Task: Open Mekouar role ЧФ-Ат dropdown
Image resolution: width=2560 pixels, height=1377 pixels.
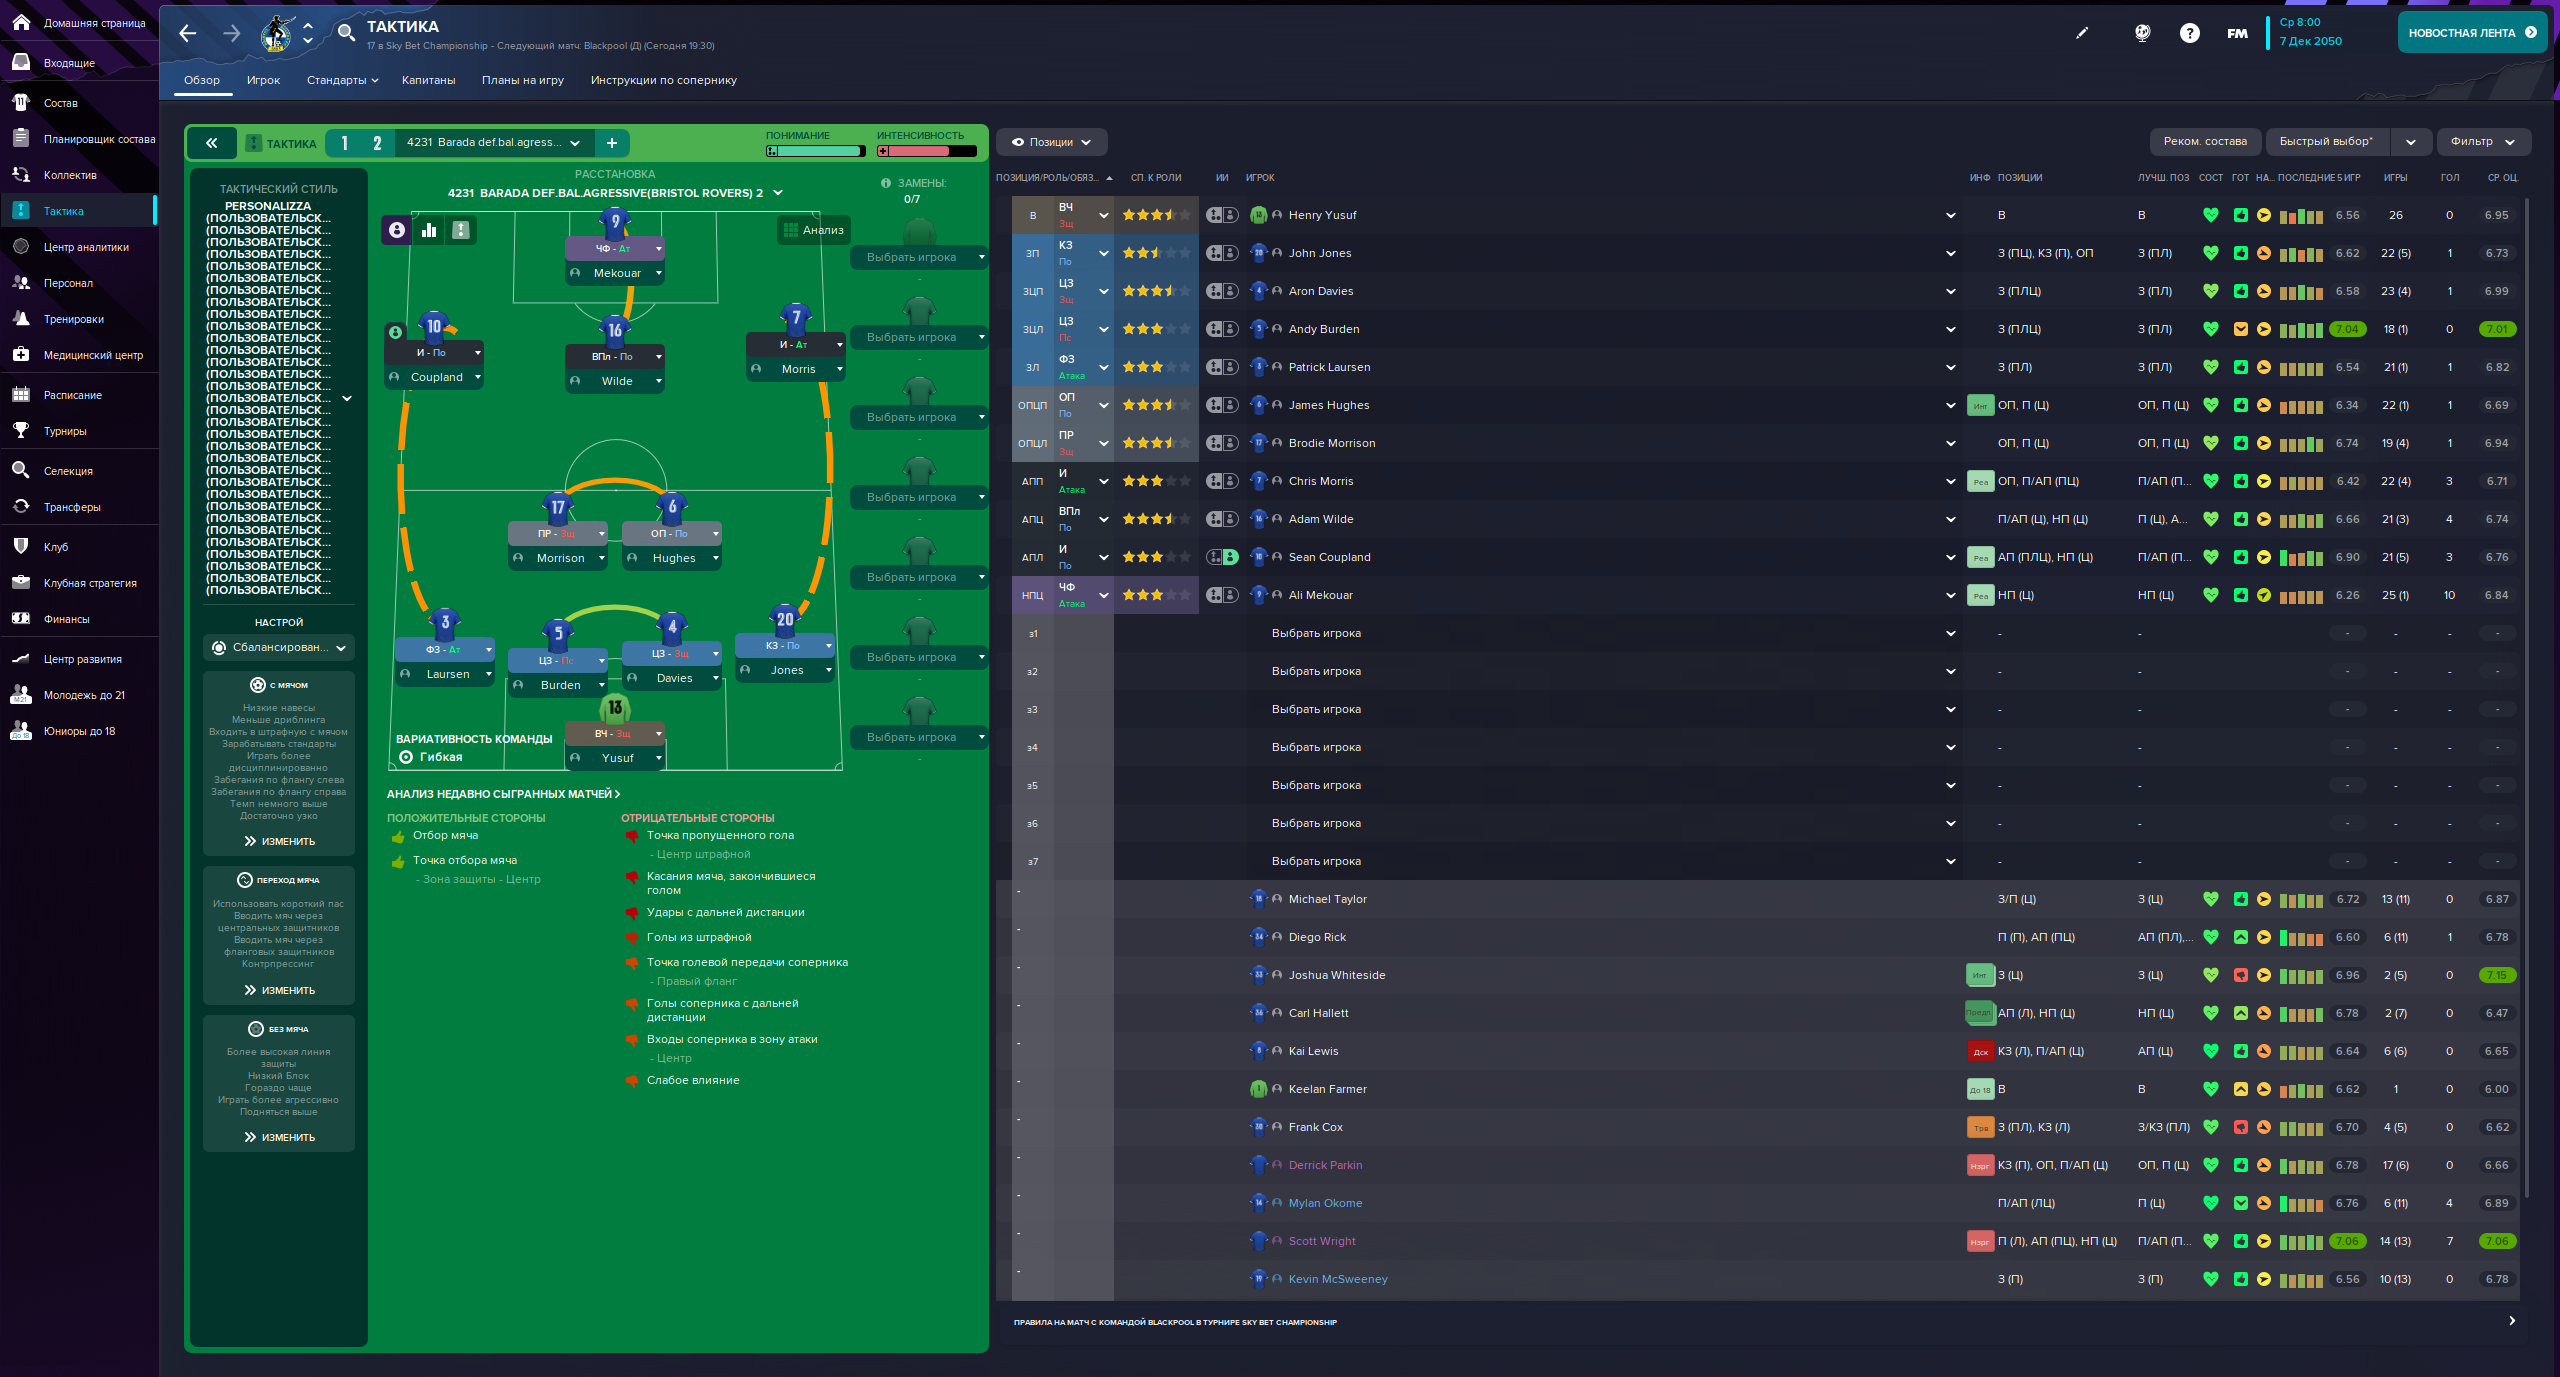Action: point(615,248)
